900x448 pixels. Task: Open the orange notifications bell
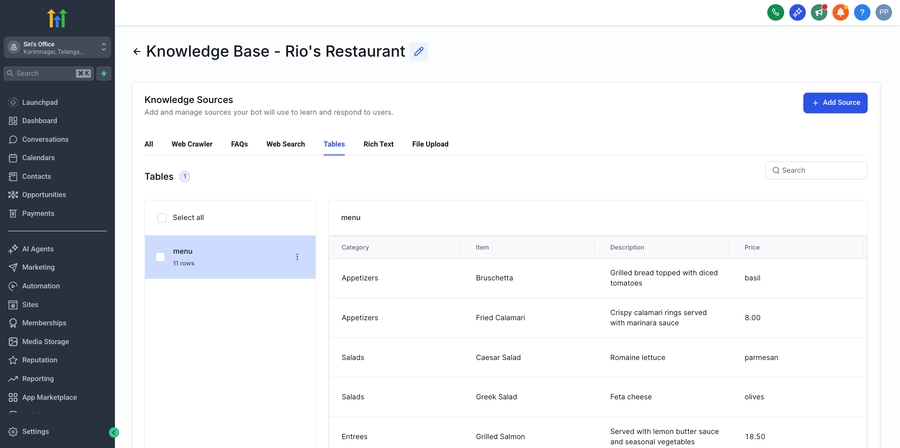tap(840, 12)
